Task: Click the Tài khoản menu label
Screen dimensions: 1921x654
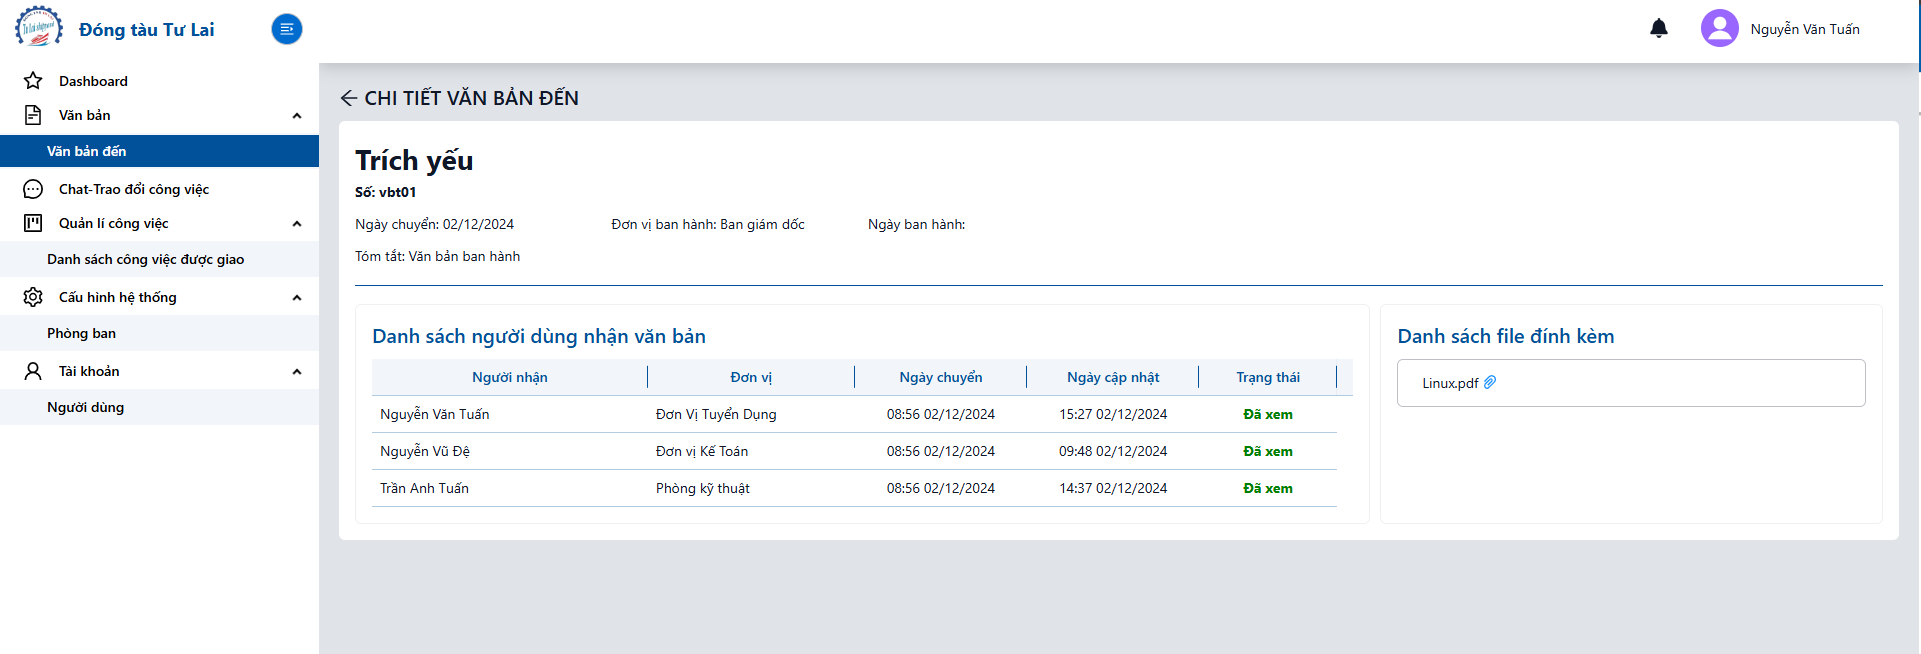Action: tap(89, 371)
